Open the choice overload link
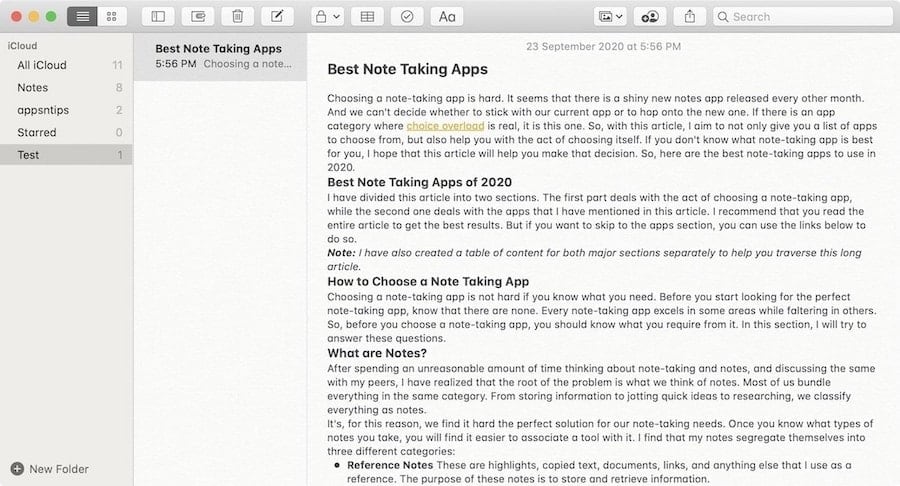The image size is (900, 486). pyautogui.click(x=445, y=126)
